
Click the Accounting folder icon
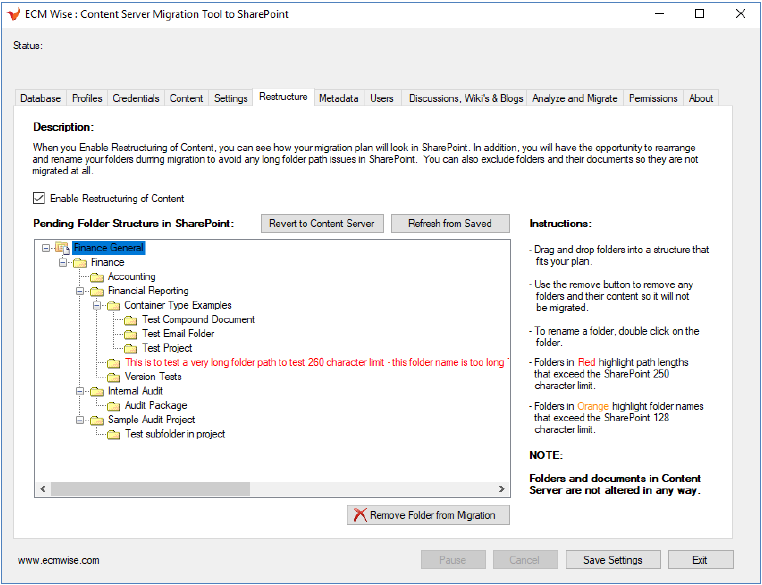tap(97, 277)
